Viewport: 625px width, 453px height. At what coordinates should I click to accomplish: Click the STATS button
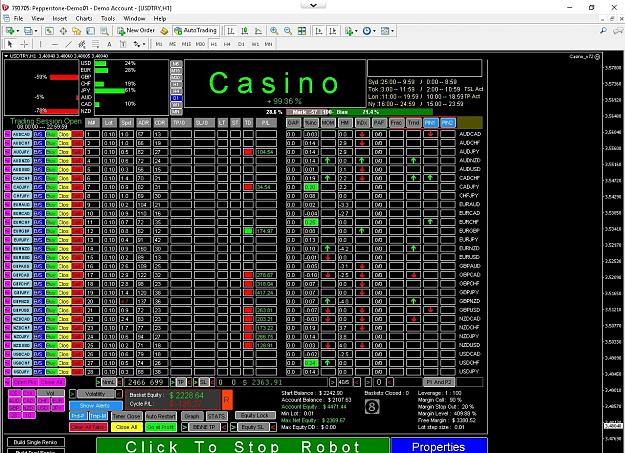216,416
